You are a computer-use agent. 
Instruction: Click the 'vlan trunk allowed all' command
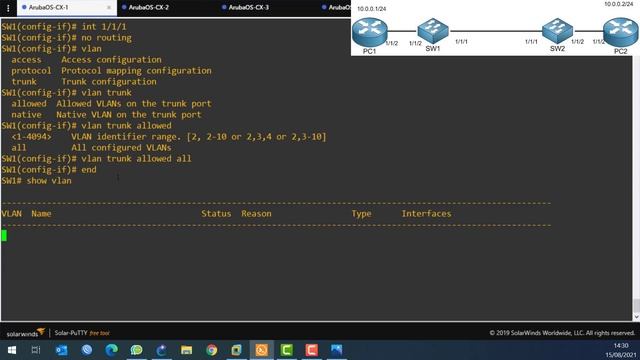click(136, 158)
